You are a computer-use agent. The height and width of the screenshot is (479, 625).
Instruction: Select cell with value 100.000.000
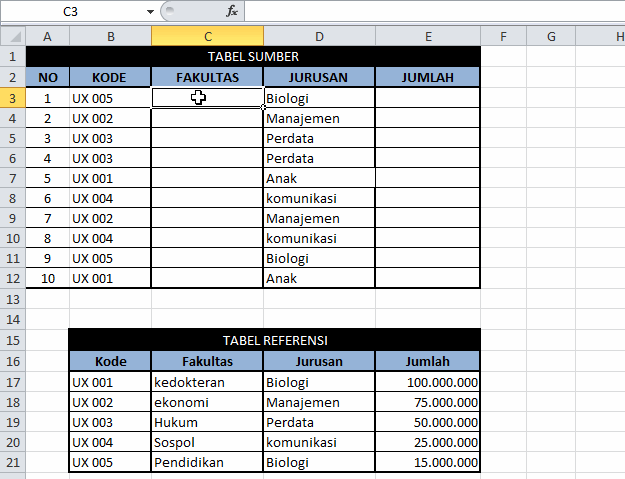click(427, 382)
